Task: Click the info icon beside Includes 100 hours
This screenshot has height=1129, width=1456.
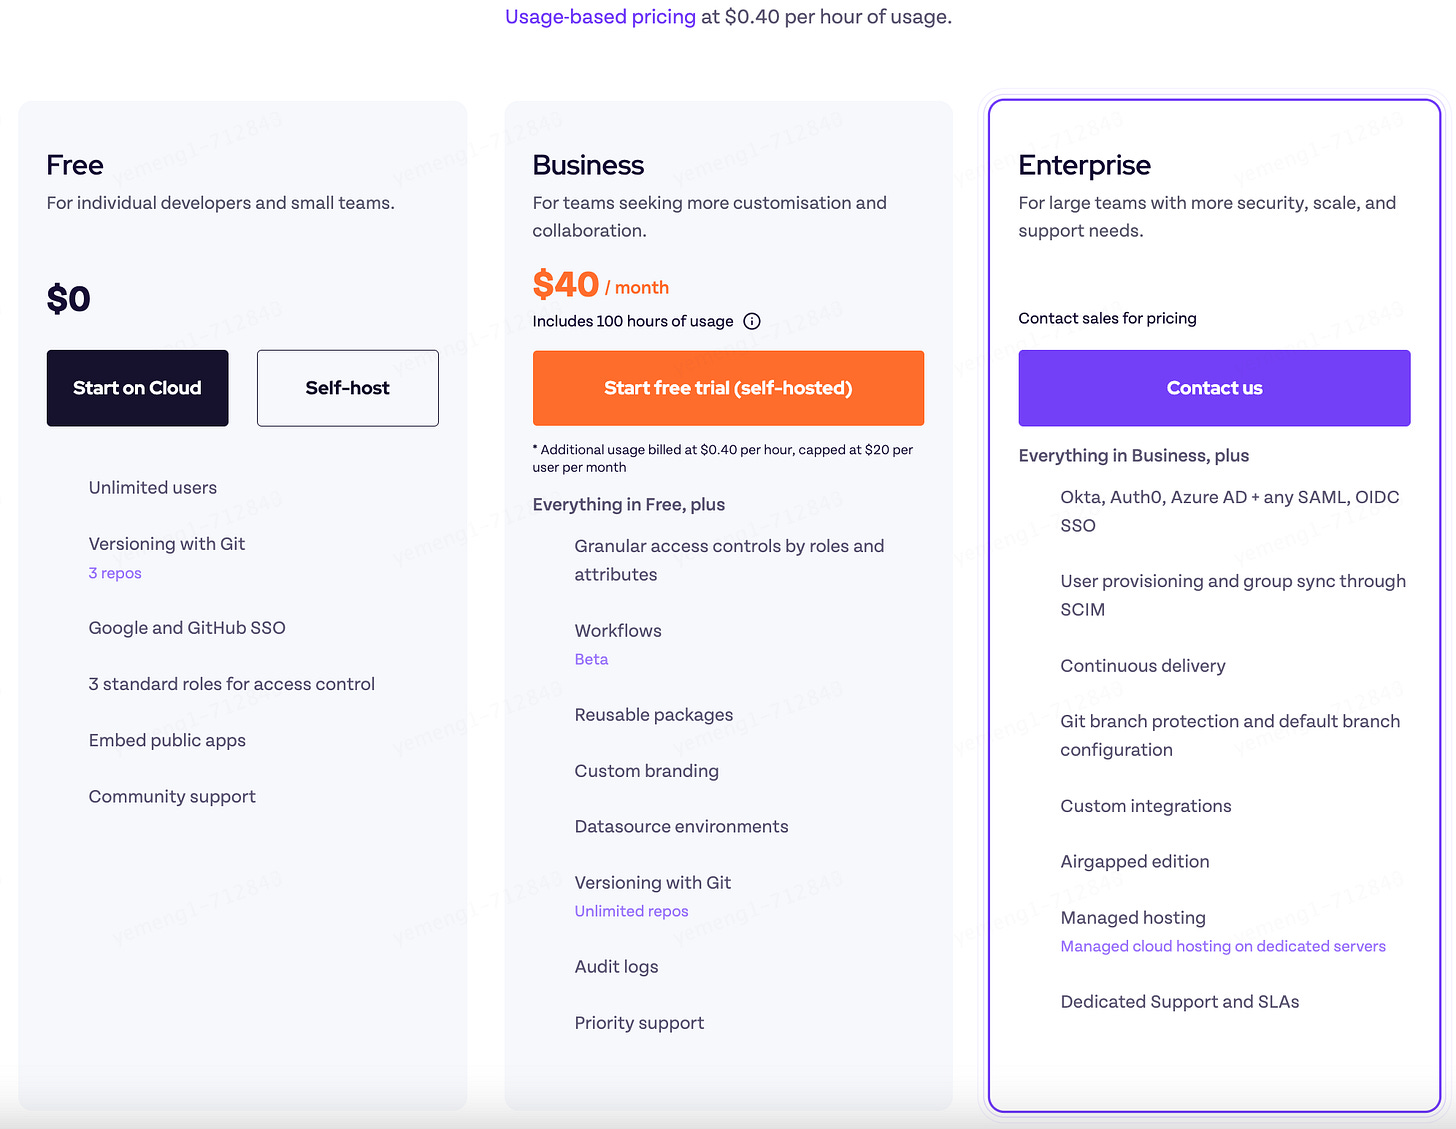Action: point(752,321)
